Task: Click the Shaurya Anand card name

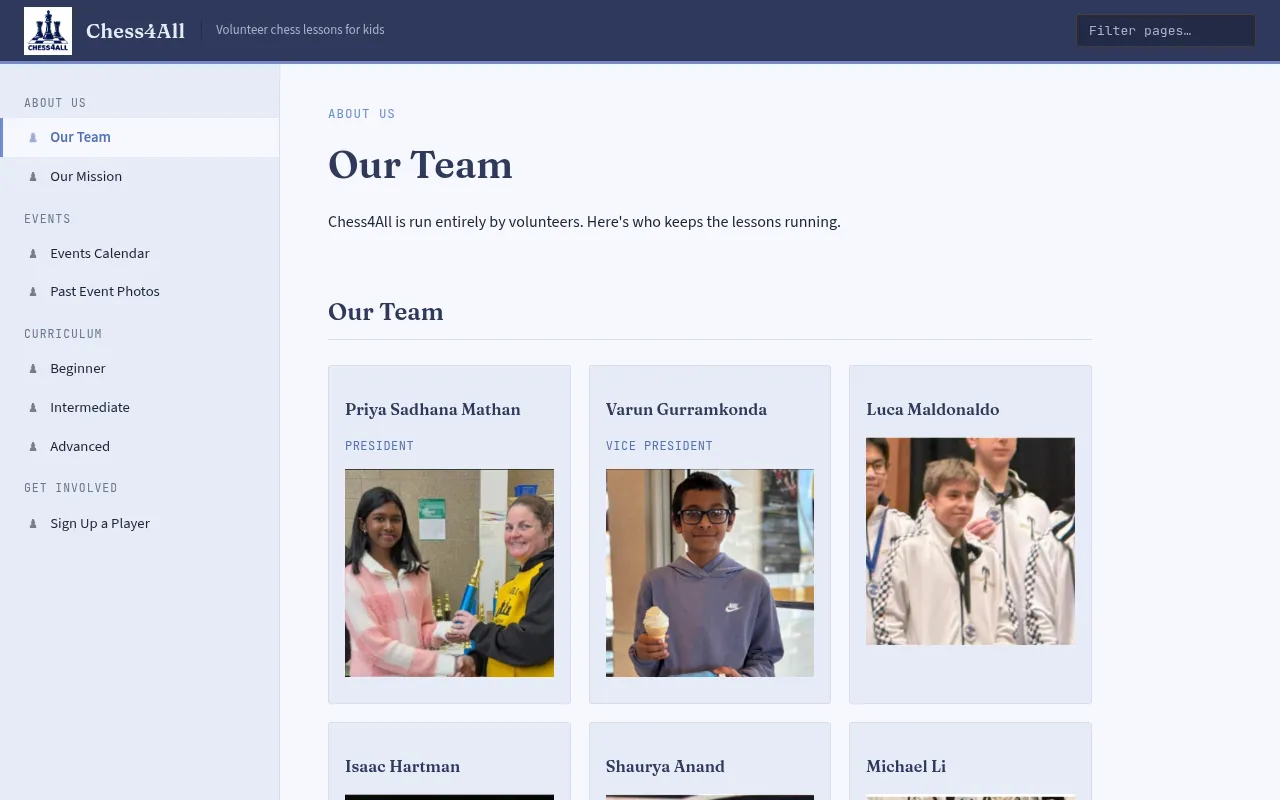Action: point(665,766)
